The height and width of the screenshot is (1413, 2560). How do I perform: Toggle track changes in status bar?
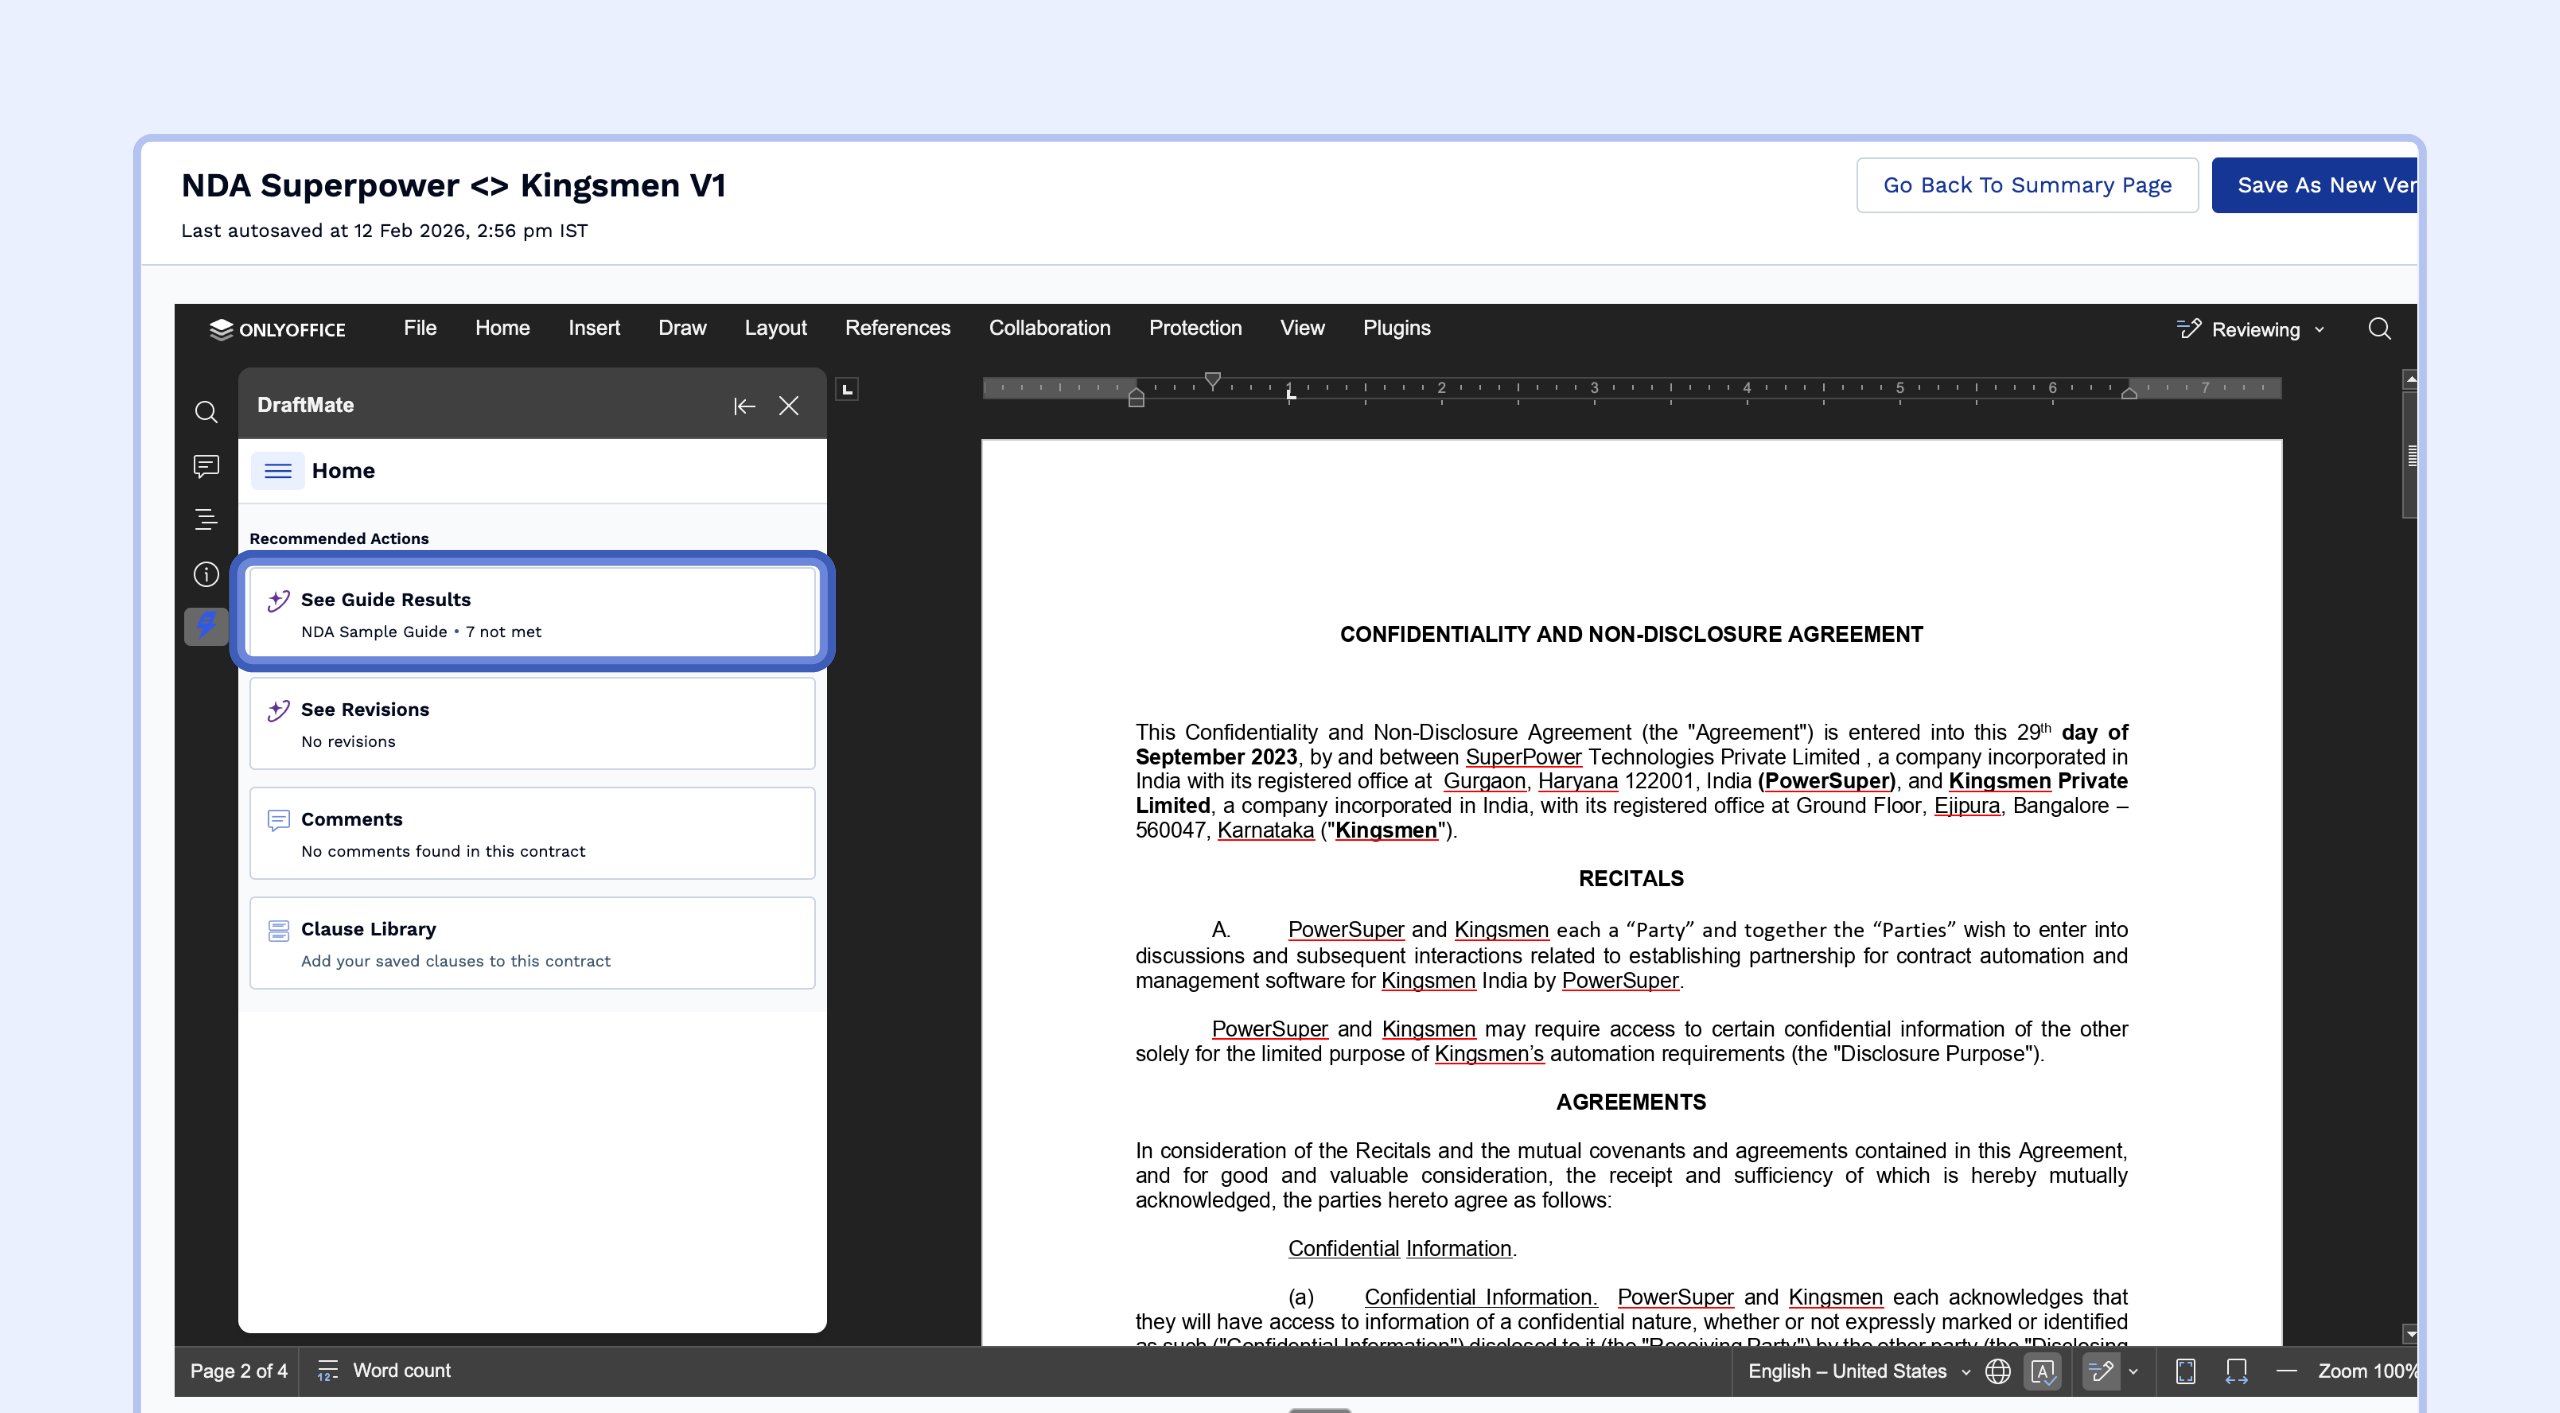[x=2101, y=1371]
